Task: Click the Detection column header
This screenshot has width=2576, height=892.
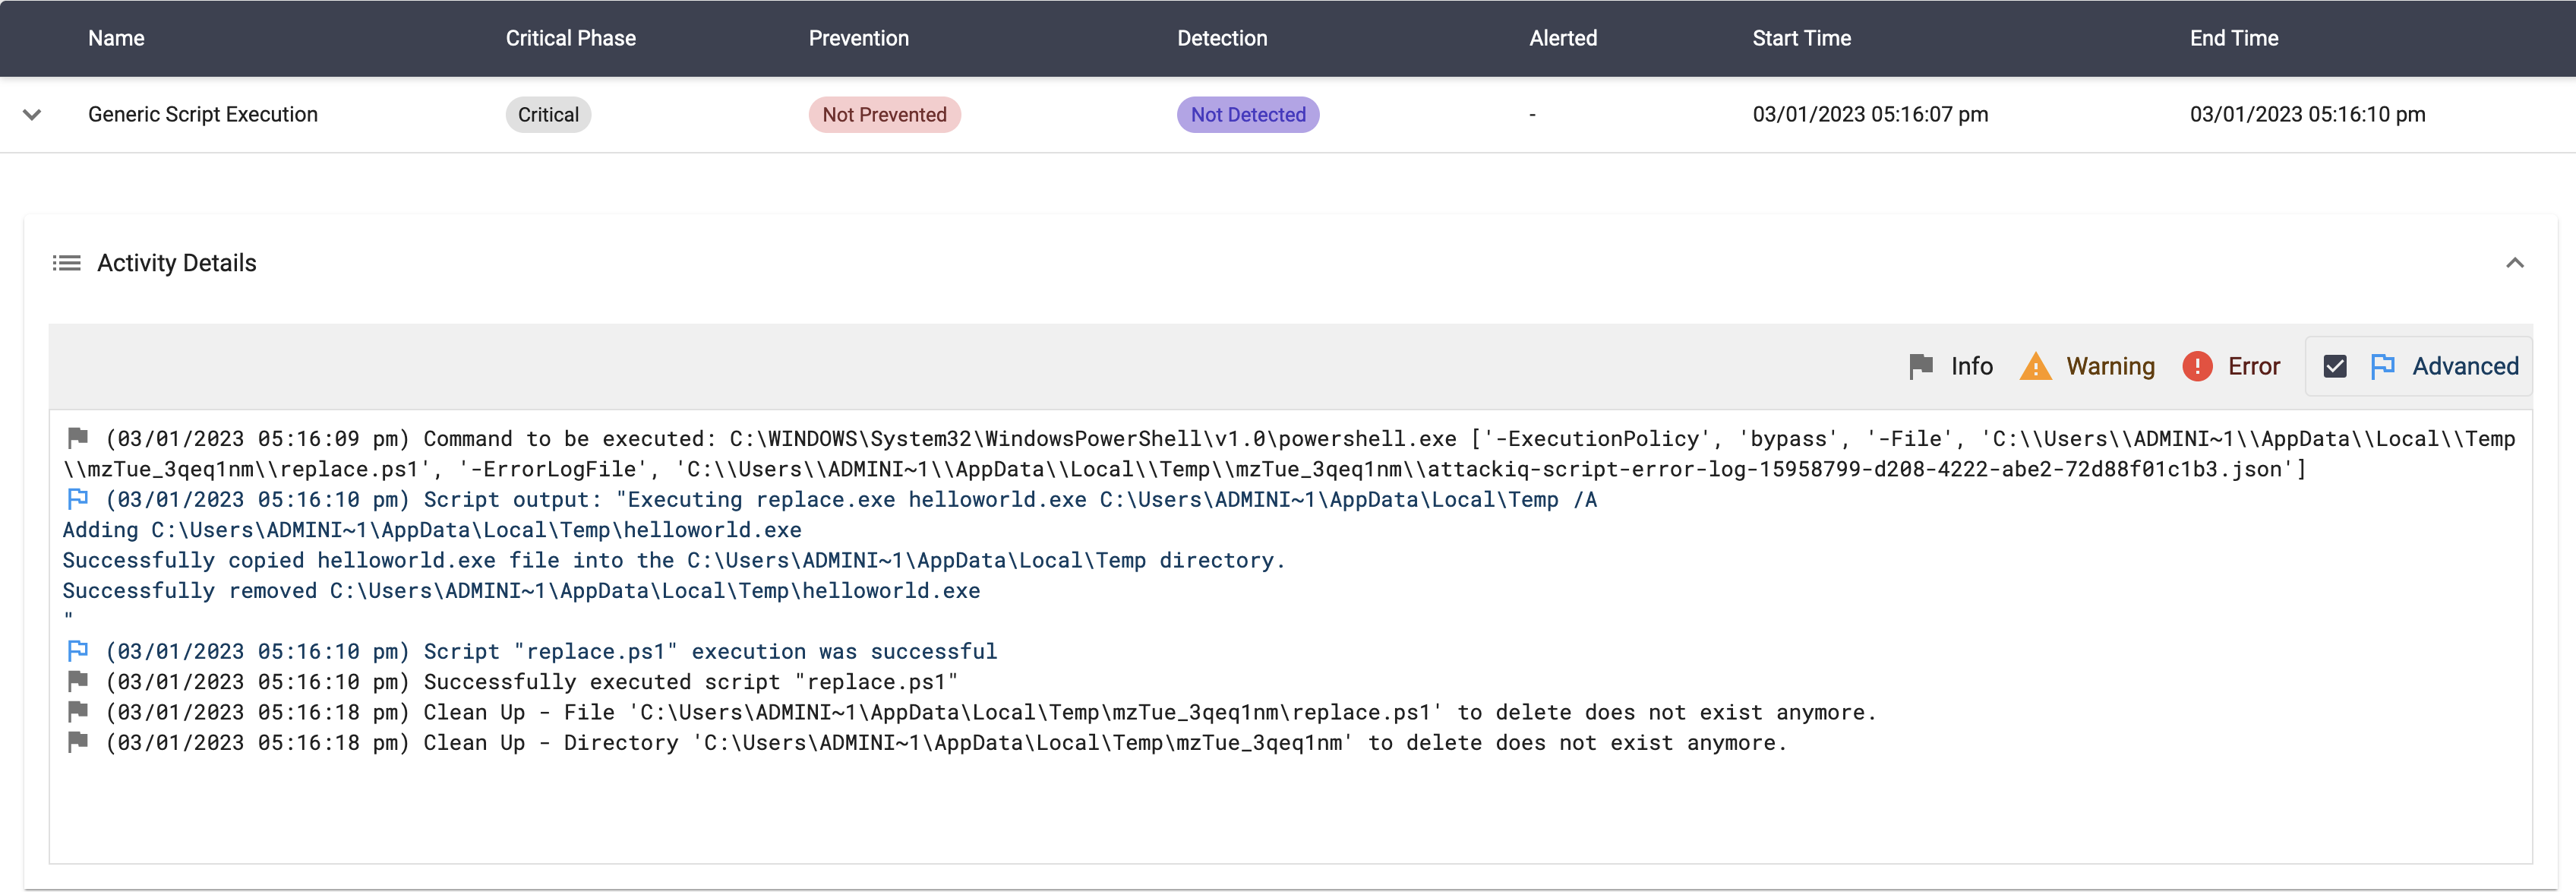Action: coord(1221,38)
